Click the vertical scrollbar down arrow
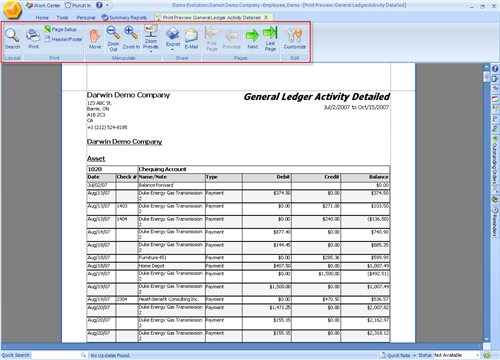This screenshot has height=360, width=500. coord(486,339)
